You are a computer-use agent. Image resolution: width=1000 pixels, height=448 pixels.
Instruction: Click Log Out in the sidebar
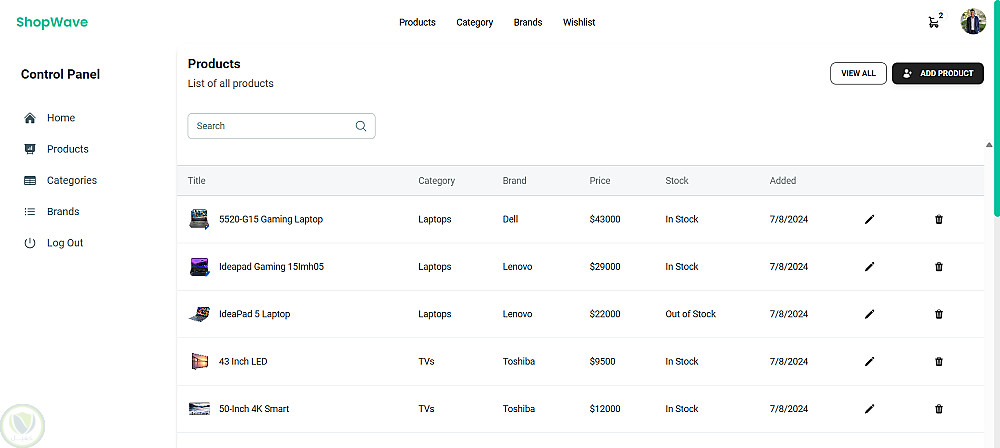(64, 243)
